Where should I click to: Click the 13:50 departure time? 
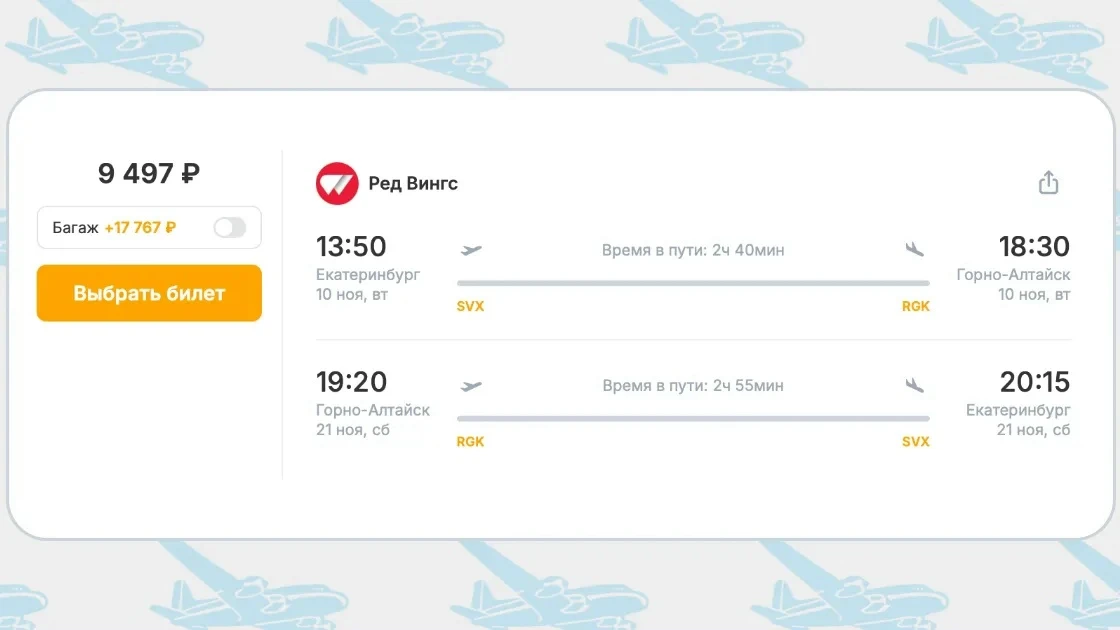(x=351, y=246)
